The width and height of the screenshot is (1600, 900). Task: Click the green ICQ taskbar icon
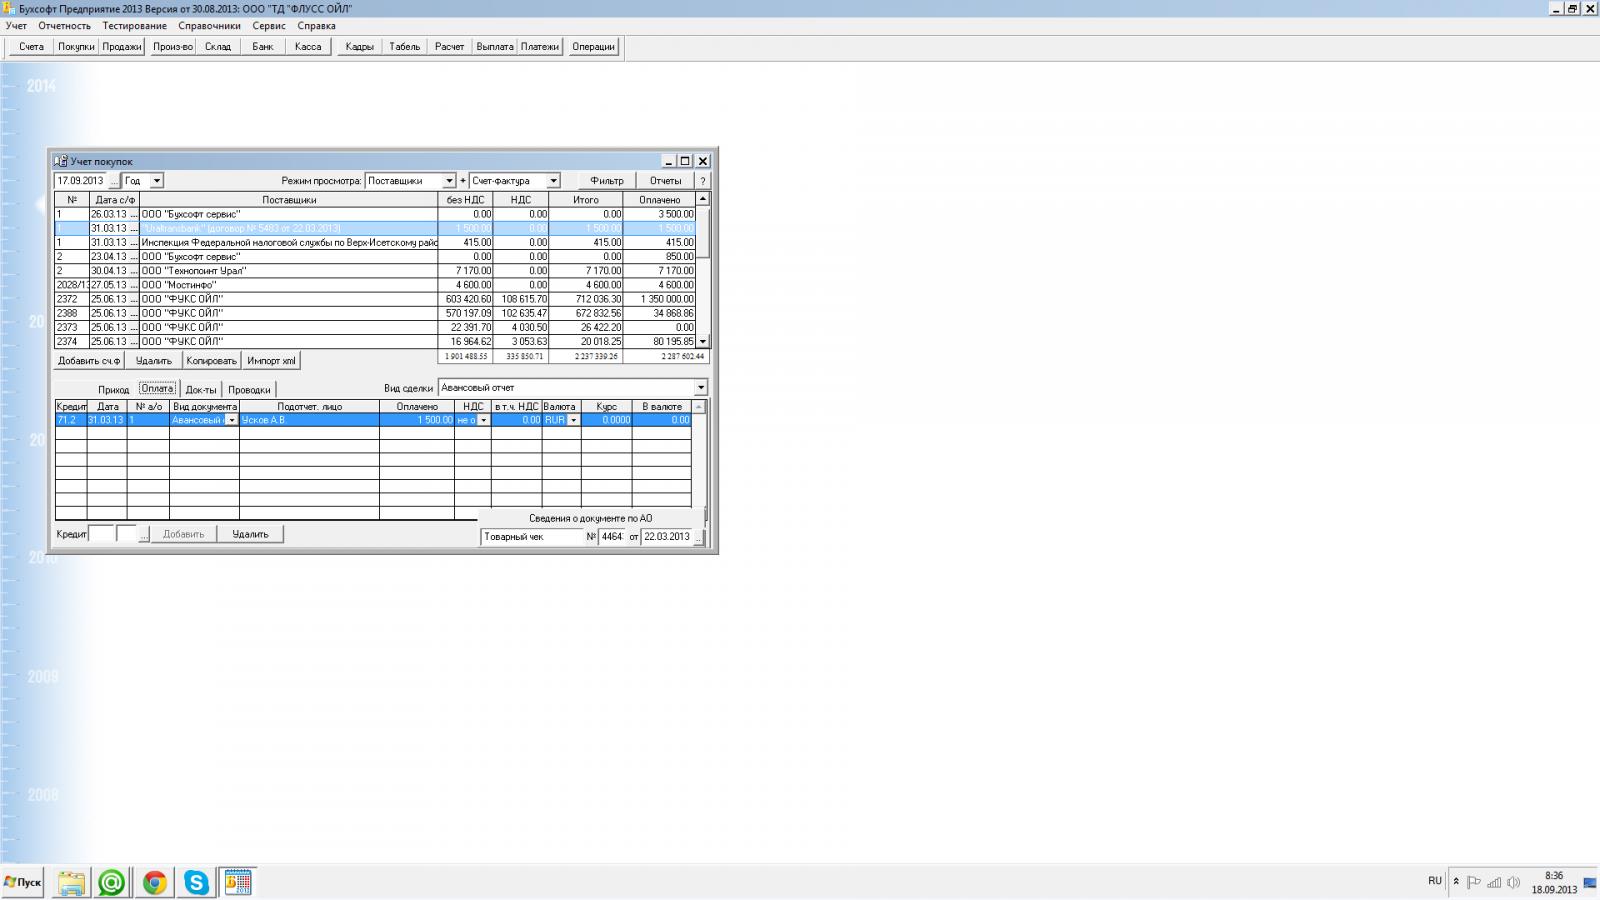pyautogui.click(x=112, y=882)
